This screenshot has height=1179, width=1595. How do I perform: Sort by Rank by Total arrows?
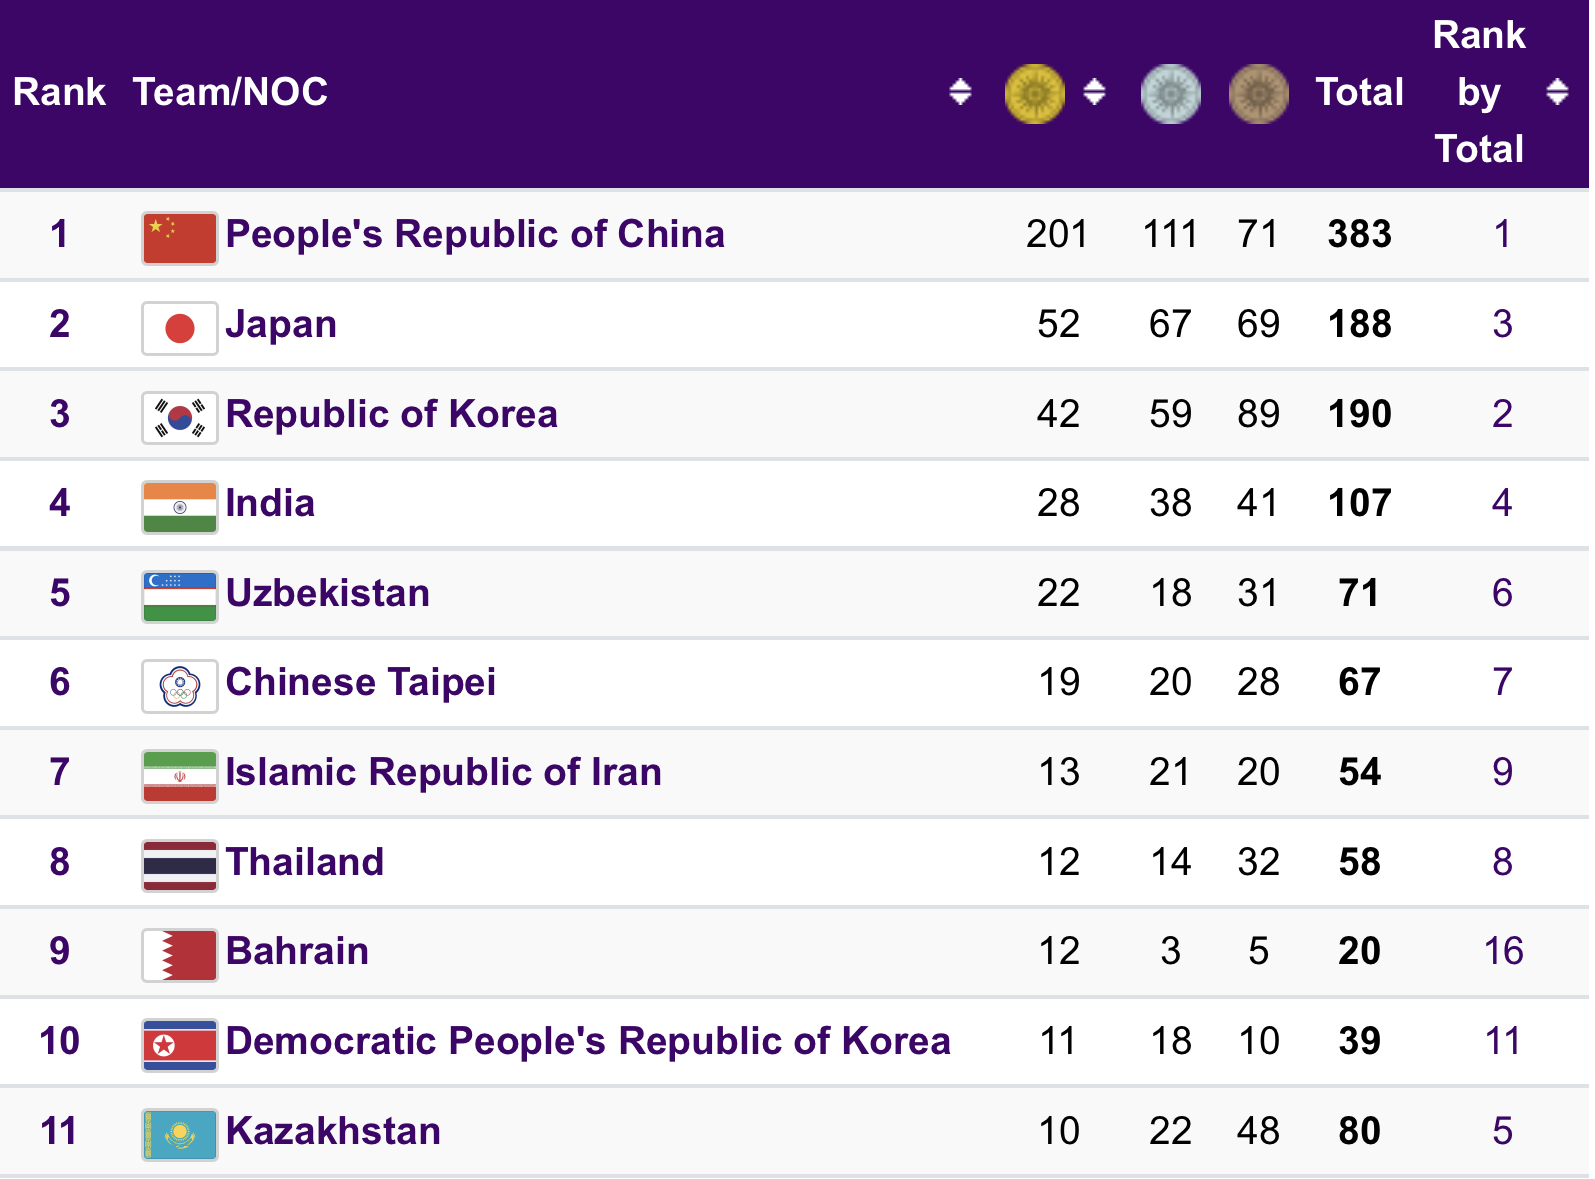coord(1557,92)
